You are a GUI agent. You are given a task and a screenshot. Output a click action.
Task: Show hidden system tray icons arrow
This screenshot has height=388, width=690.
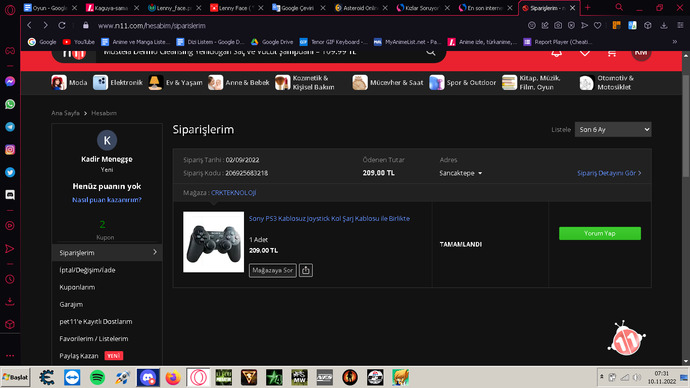[602, 377]
